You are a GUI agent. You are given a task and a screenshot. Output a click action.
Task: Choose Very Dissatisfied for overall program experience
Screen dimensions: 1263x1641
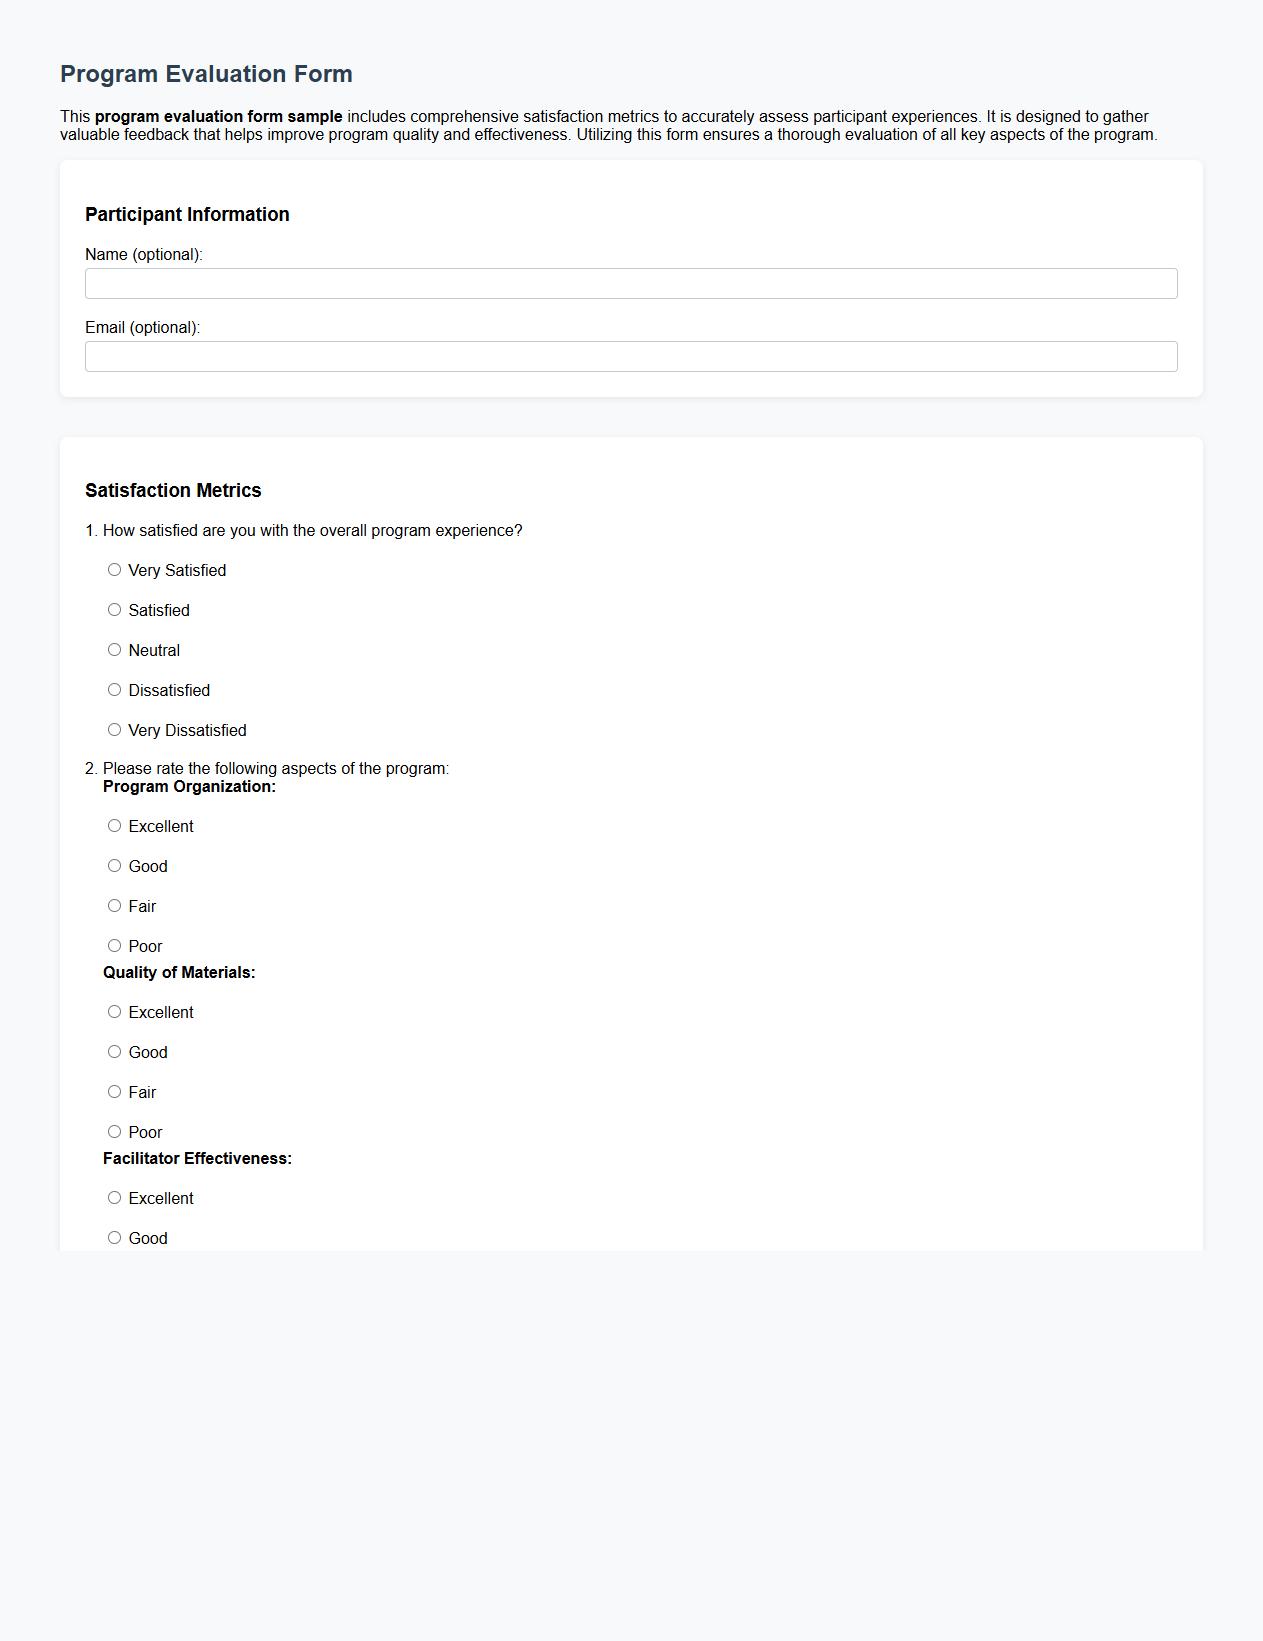(x=113, y=728)
